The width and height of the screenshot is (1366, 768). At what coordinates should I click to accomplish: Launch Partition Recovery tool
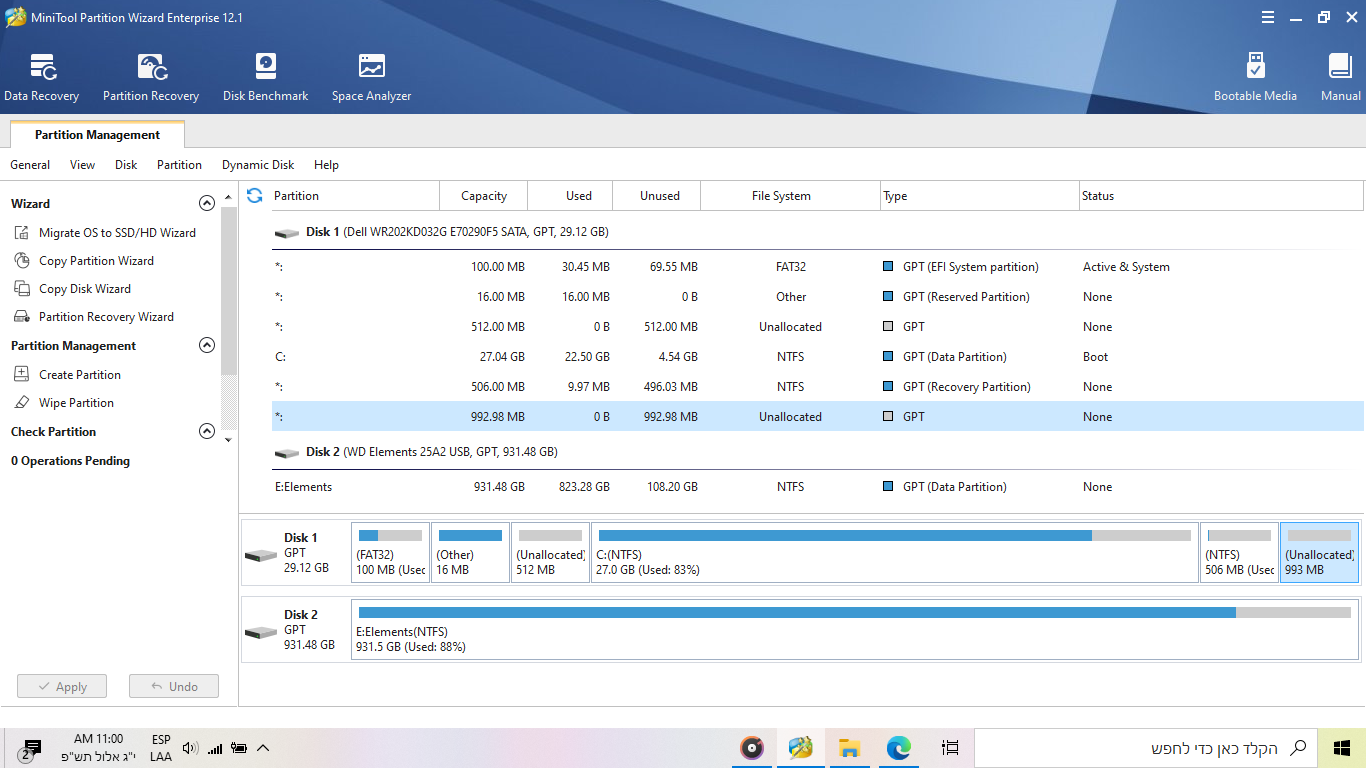[x=151, y=78]
